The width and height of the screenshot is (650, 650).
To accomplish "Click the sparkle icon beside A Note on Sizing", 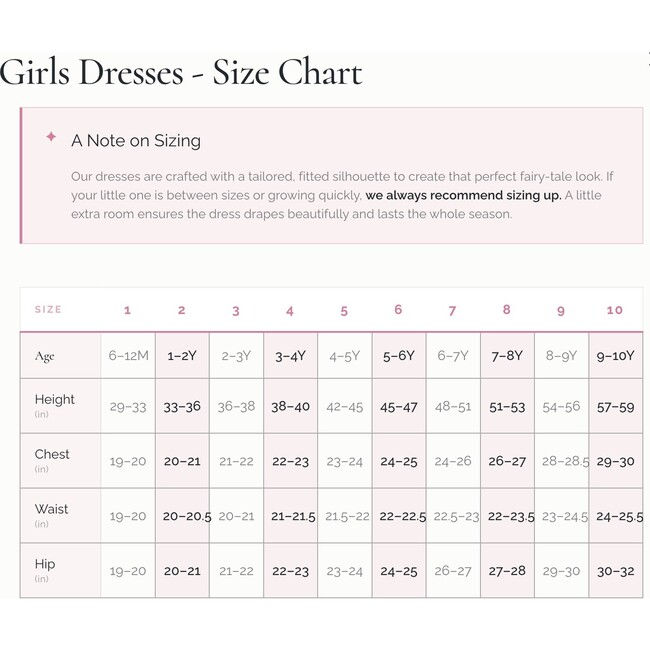I will [51, 137].
